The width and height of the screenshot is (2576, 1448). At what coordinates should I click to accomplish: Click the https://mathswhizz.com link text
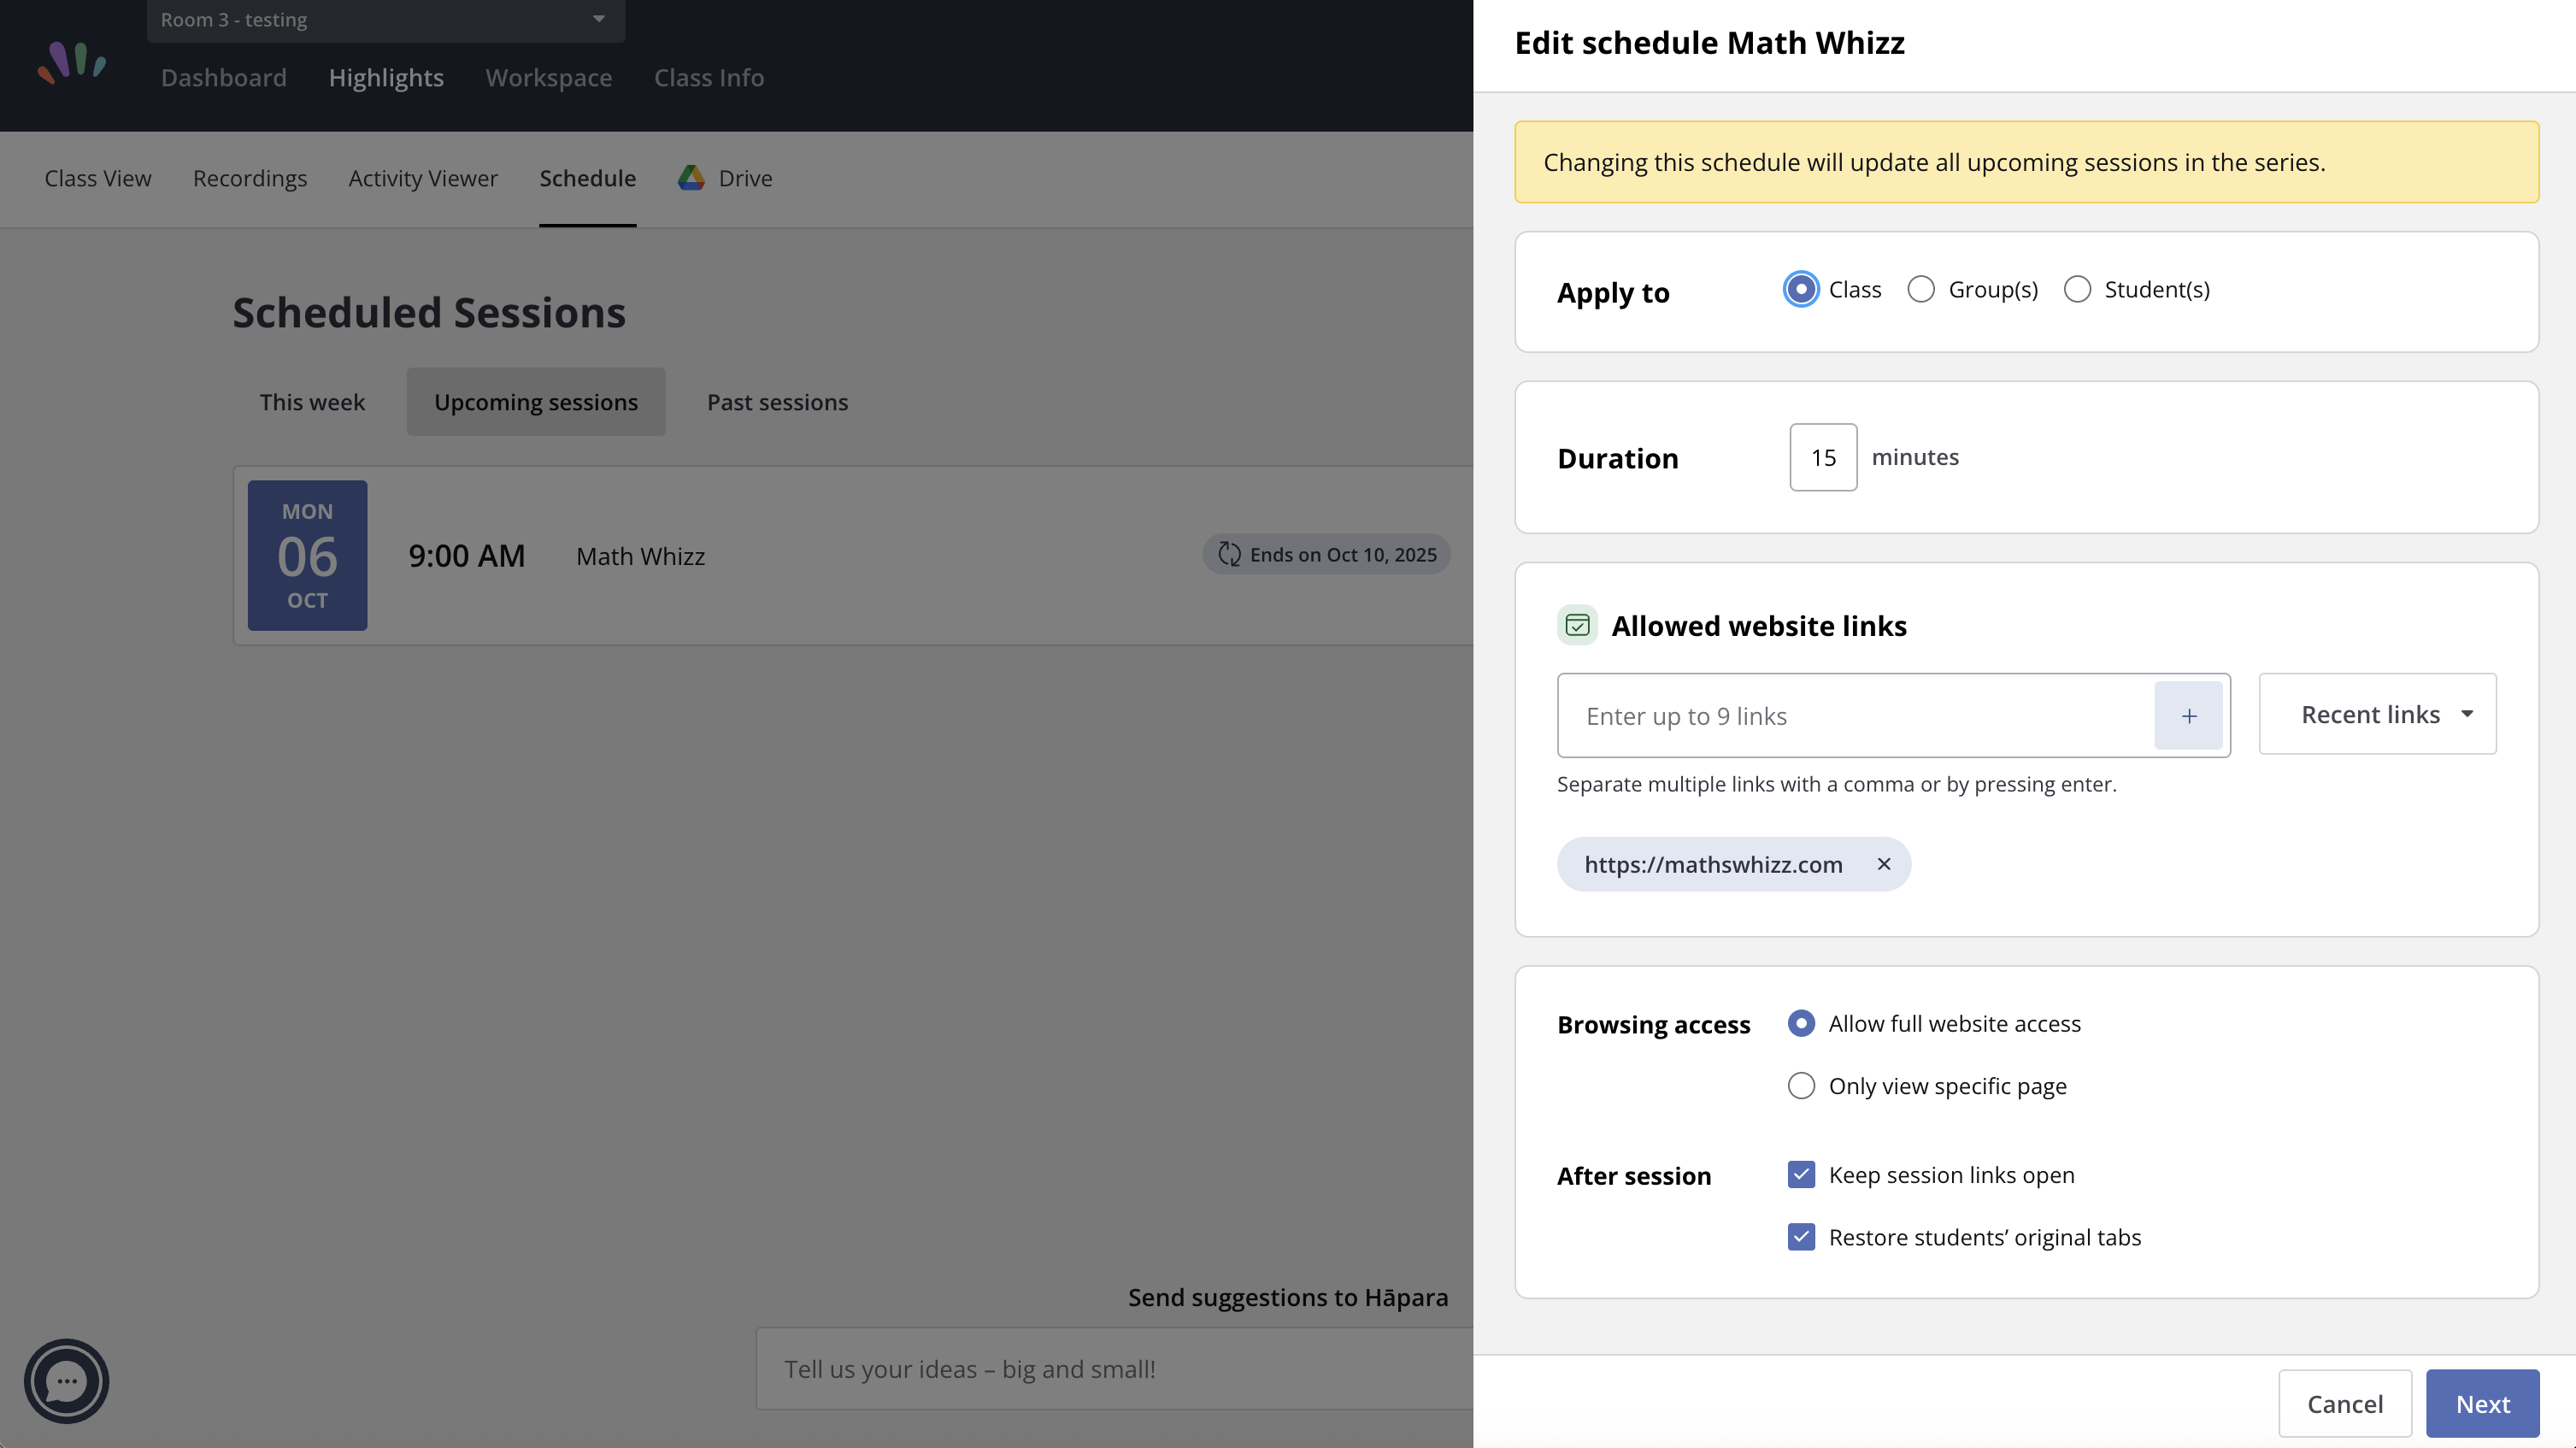coord(1713,864)
